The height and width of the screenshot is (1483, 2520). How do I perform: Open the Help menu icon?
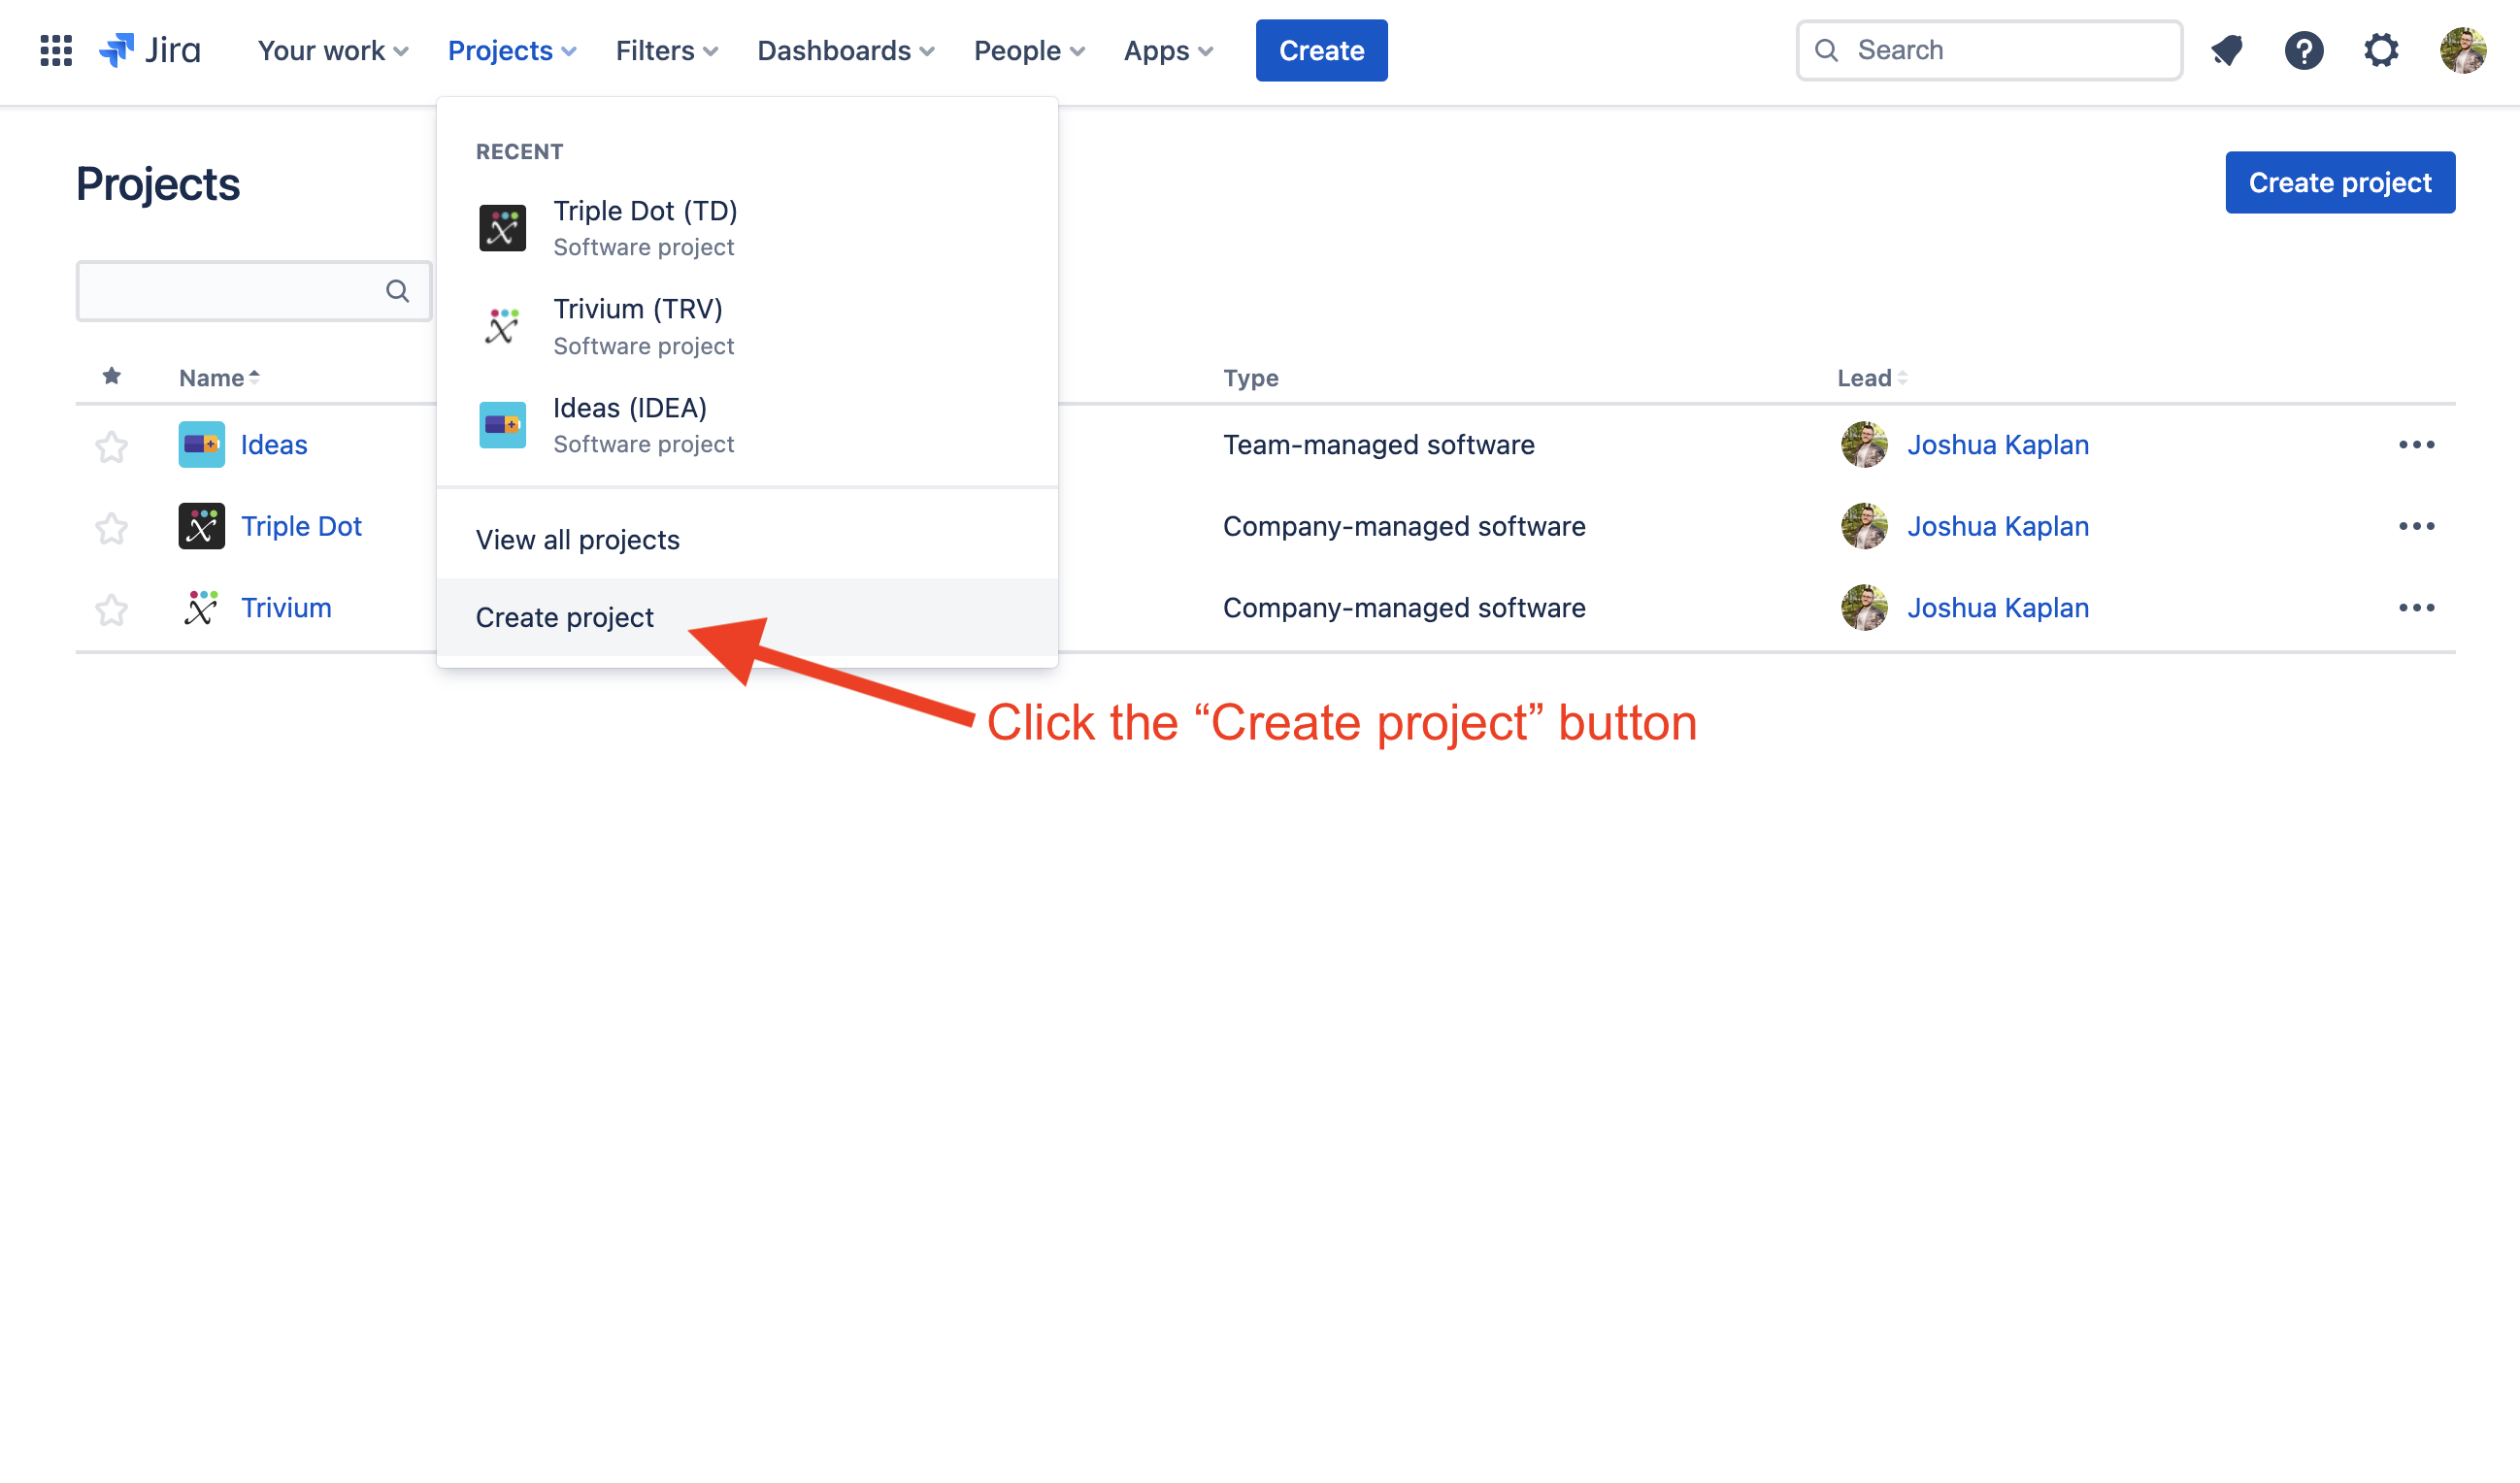point(2304,50)
